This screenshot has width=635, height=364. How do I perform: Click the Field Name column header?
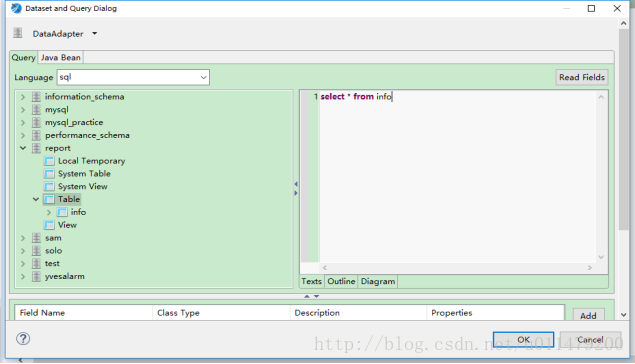pos(84,313)
